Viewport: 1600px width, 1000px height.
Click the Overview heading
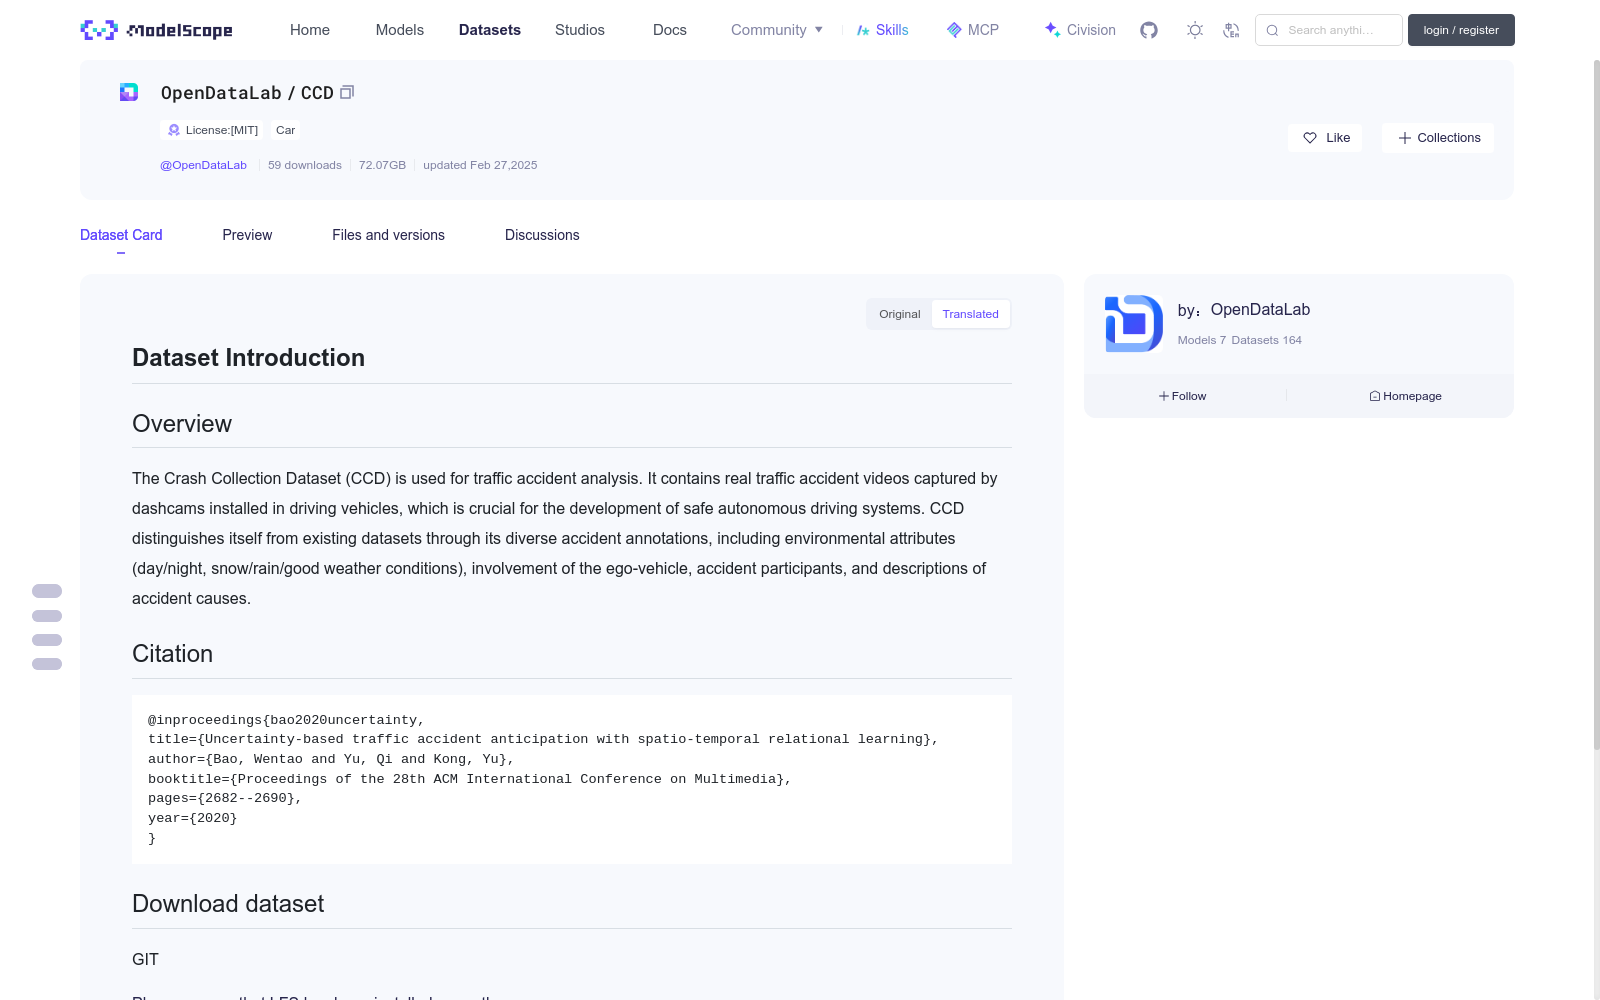[x=182, y=424]
